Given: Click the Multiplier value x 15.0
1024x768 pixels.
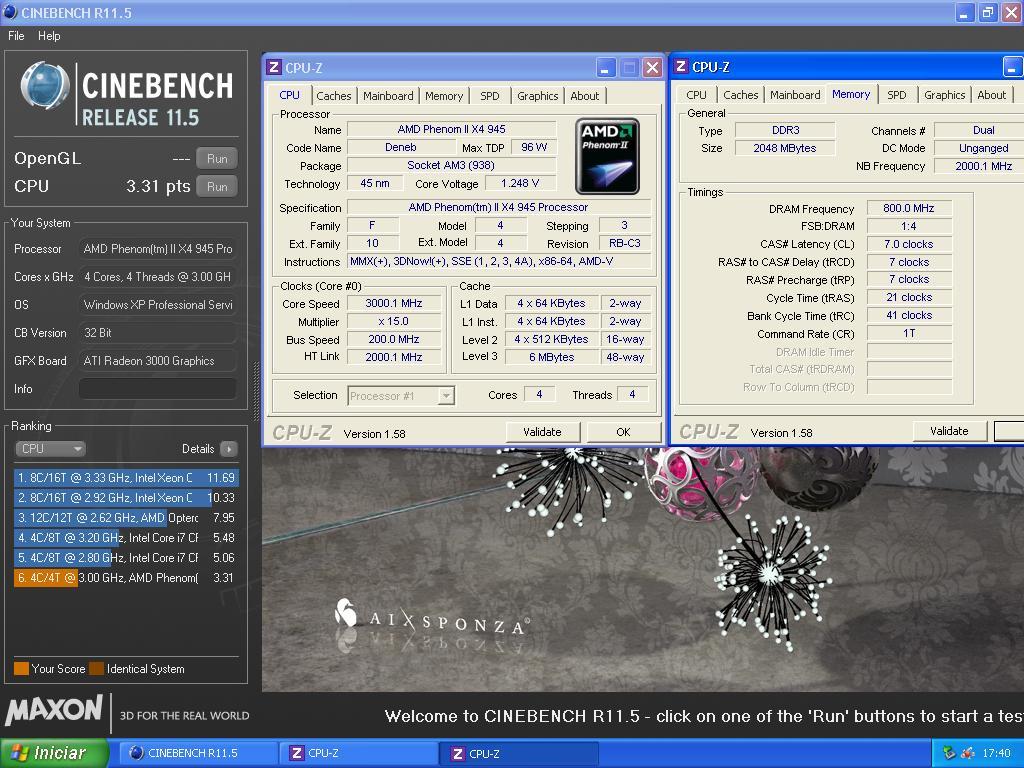Looking at the screenshot, I should 394,321.
